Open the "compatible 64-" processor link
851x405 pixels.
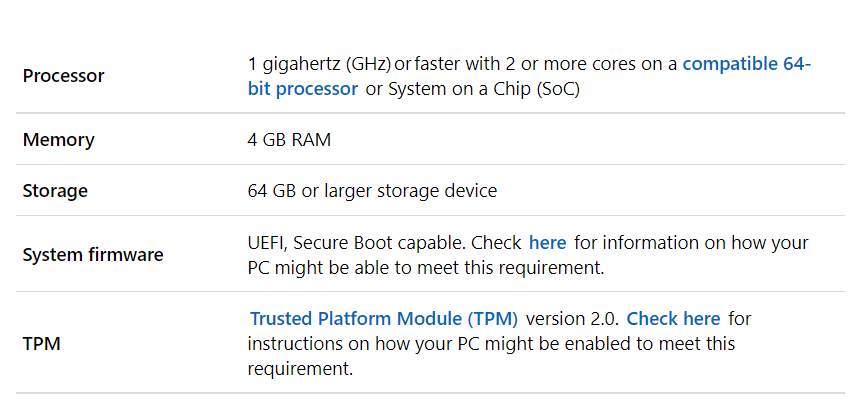[x=746, y=64]
